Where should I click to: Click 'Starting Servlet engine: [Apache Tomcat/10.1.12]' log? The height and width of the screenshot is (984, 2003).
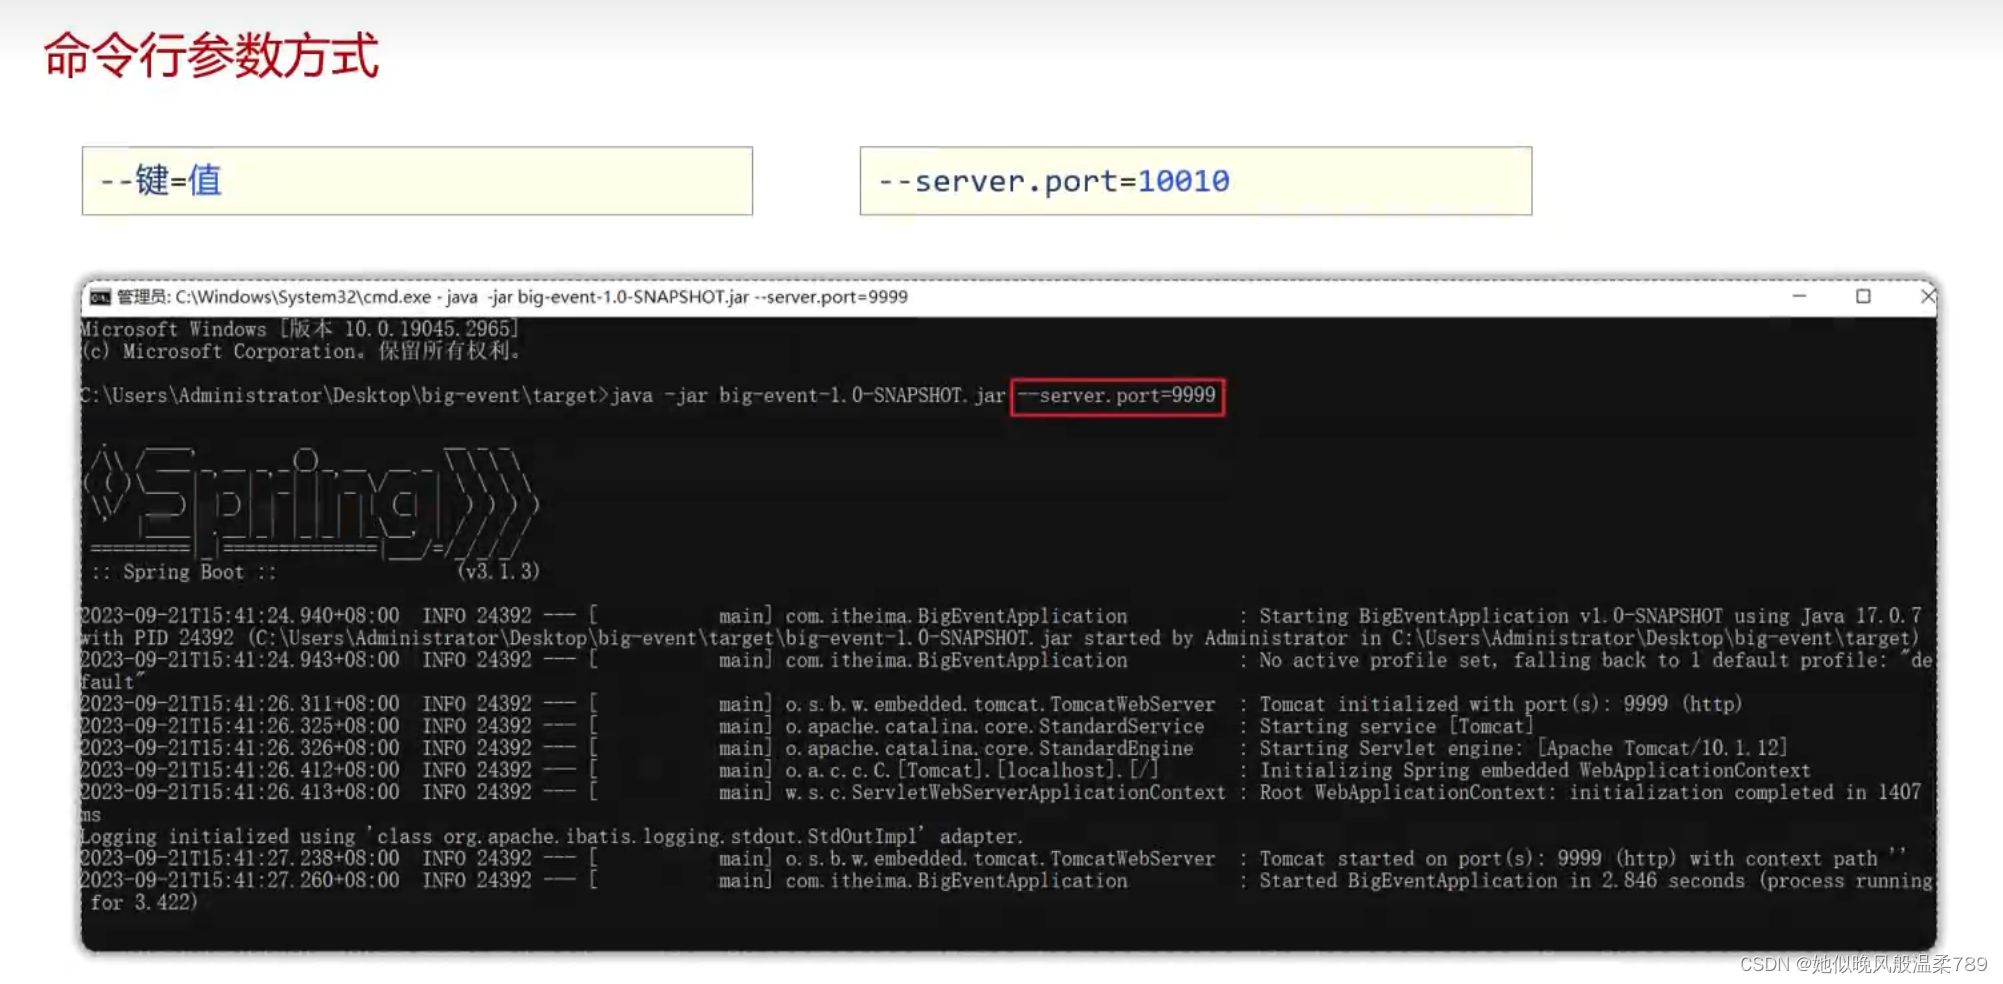(1523, 748)
